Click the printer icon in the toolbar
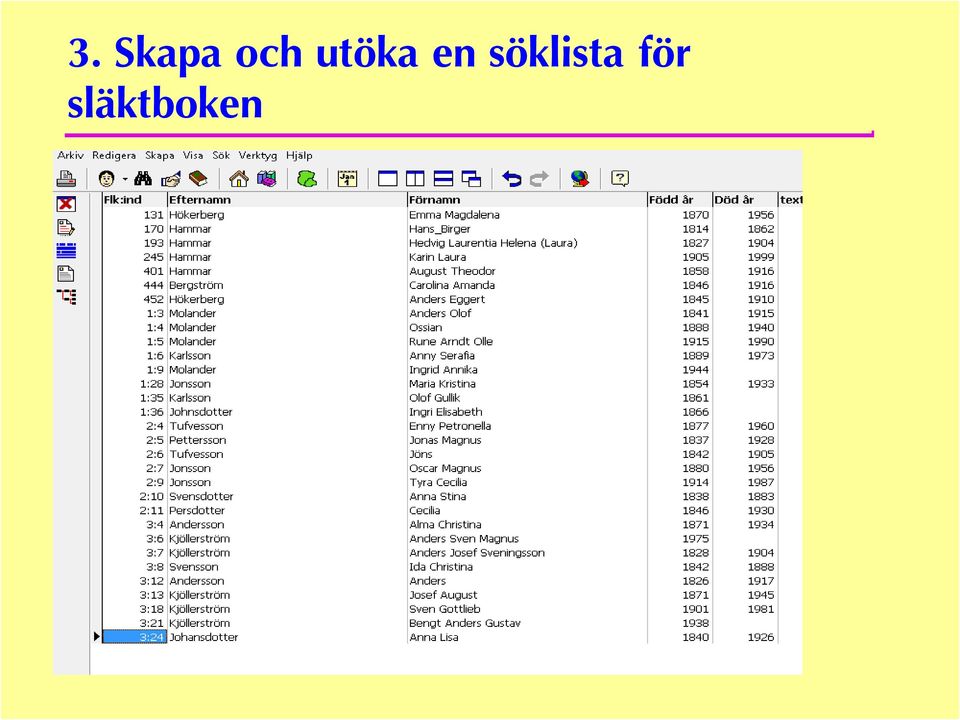Screen dimensions: 960x720 (66, 179)
